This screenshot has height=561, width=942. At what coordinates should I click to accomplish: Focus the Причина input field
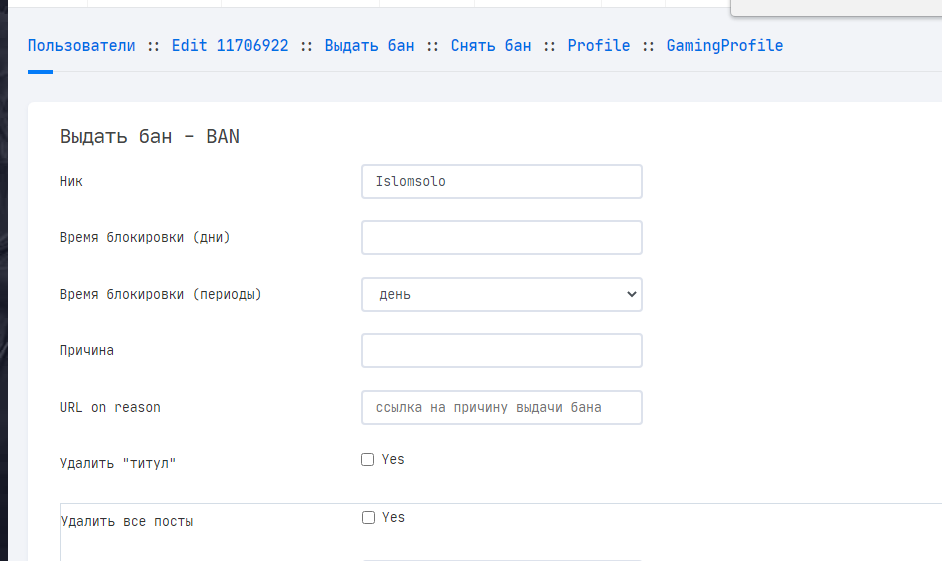502,350
